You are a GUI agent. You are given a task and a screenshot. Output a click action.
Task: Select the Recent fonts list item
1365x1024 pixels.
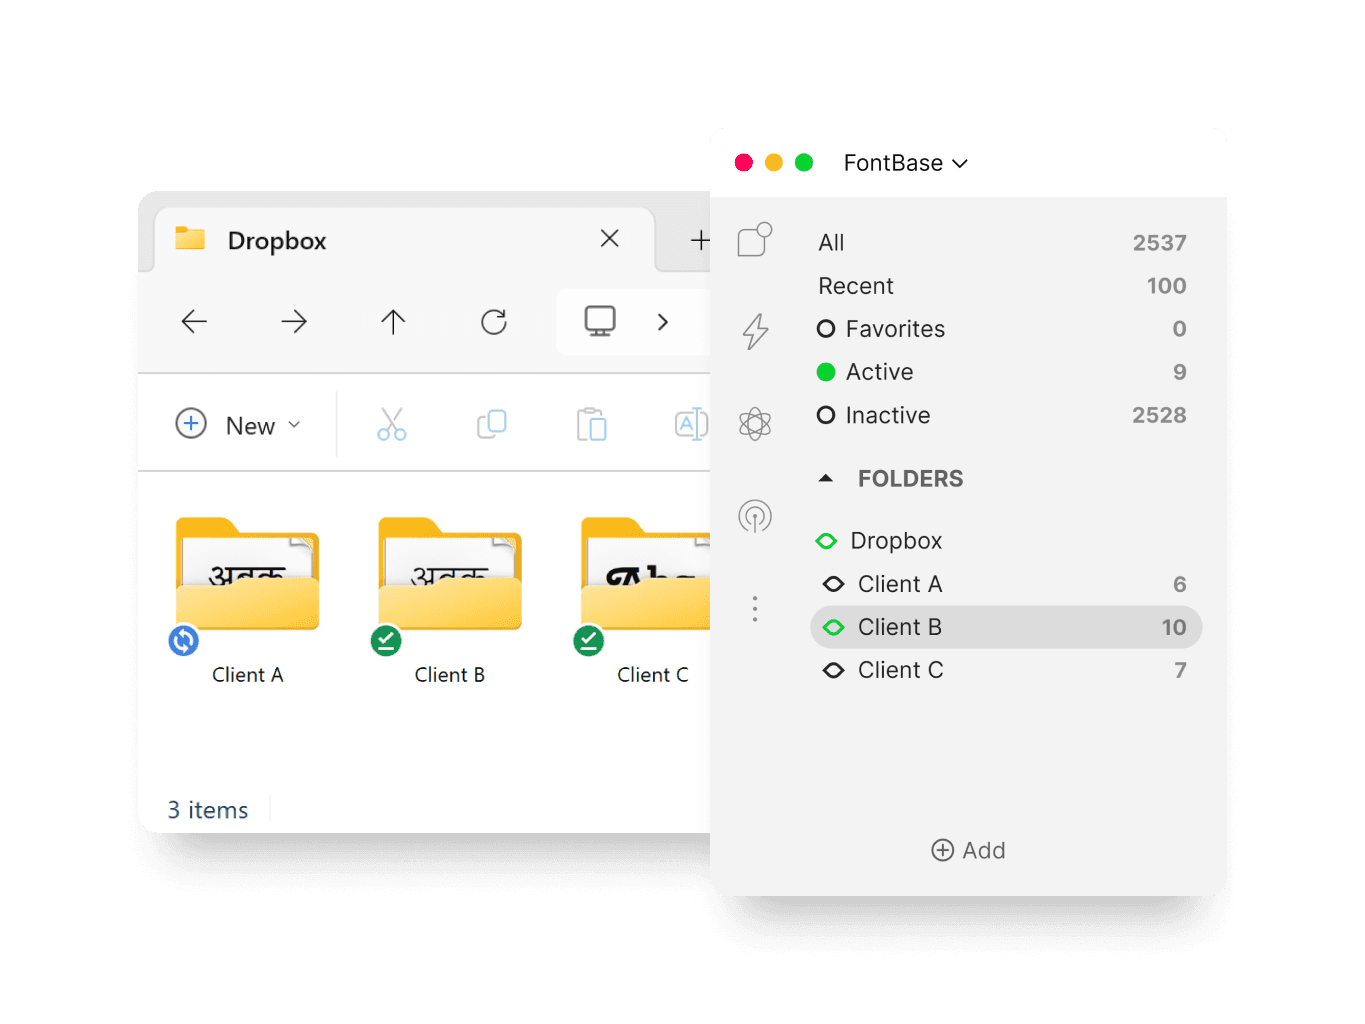pos(856,286)
